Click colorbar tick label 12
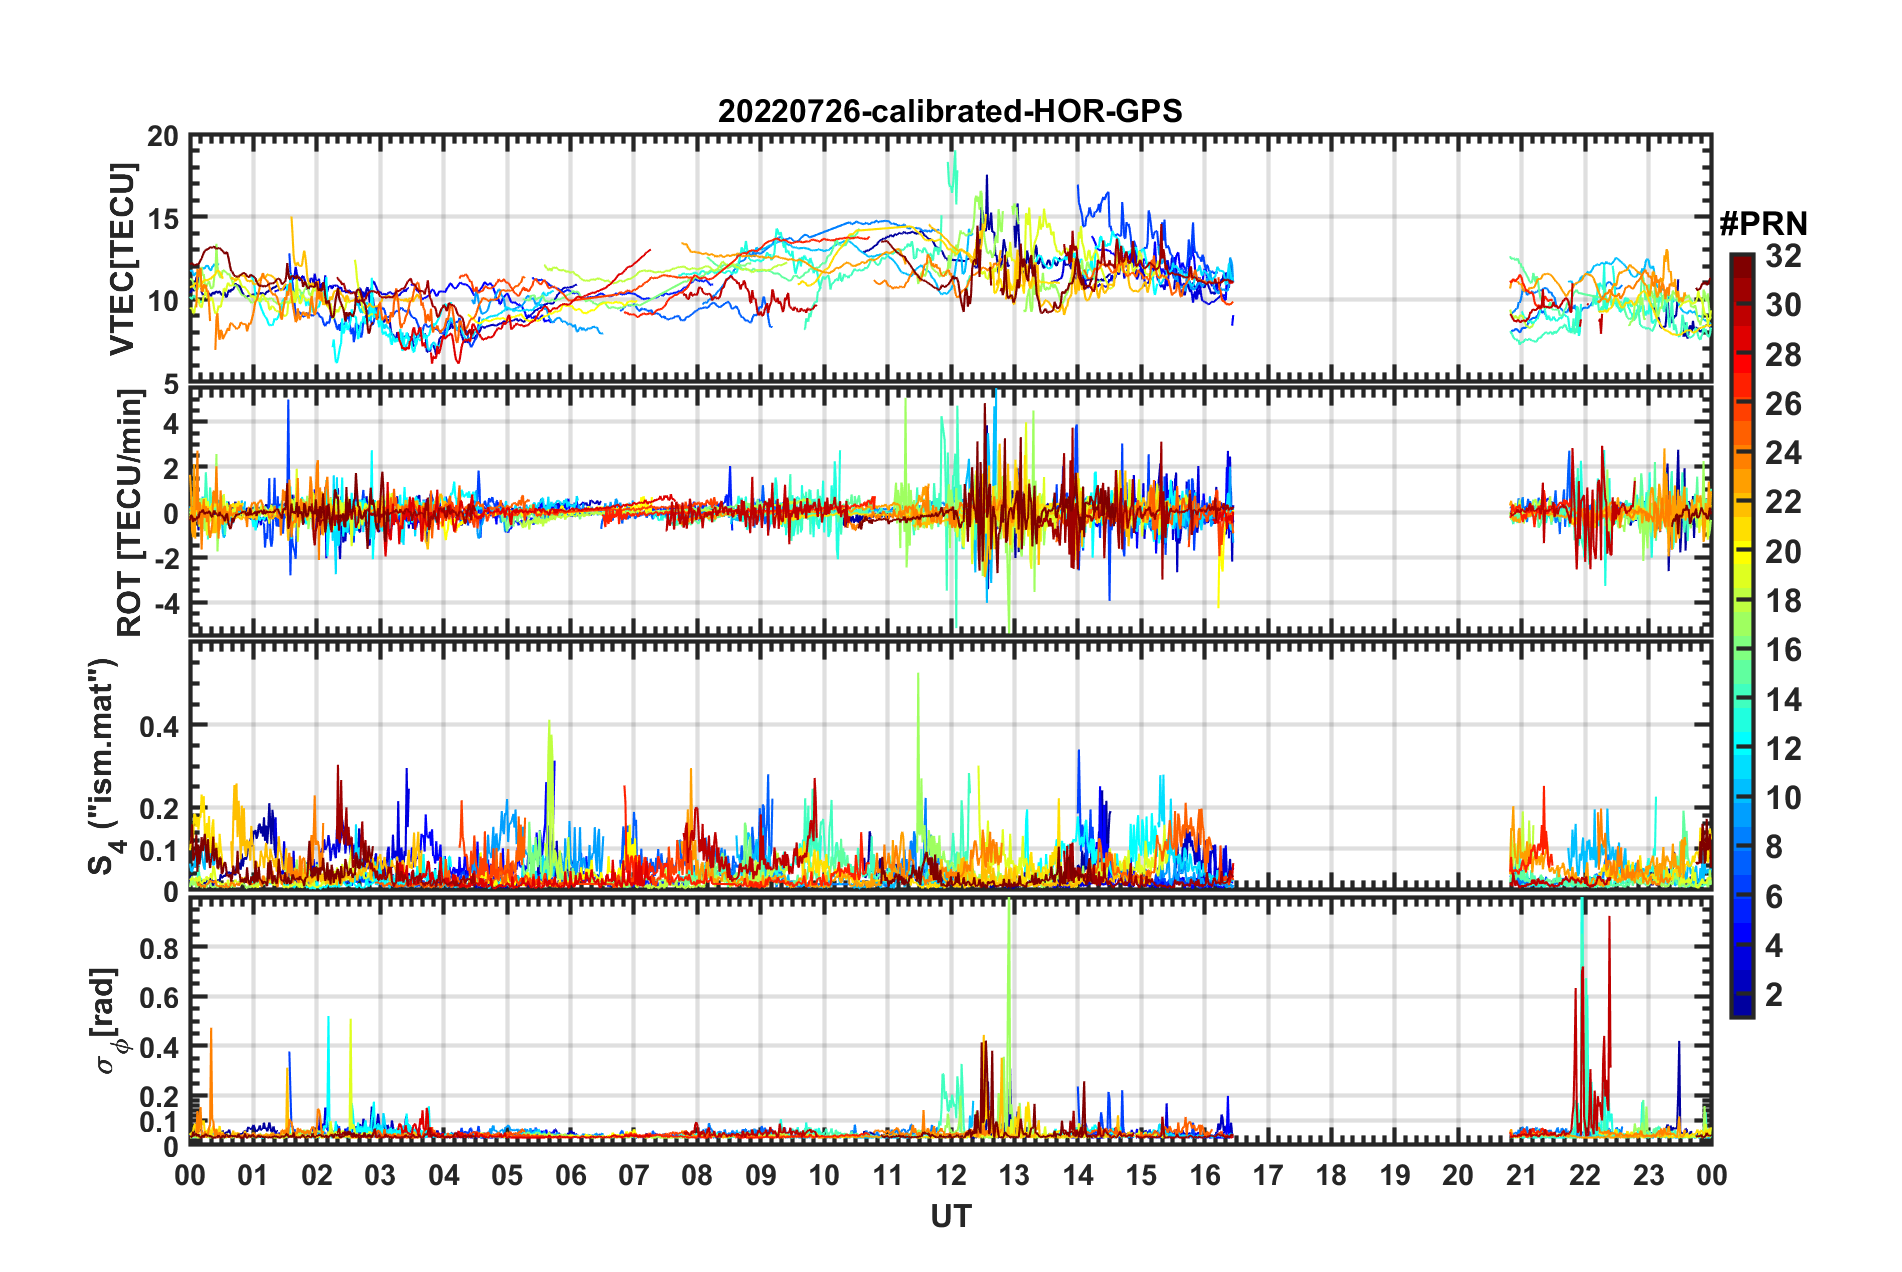1902x1272 pixels. pyautogui.click(x=1783, y=748)
